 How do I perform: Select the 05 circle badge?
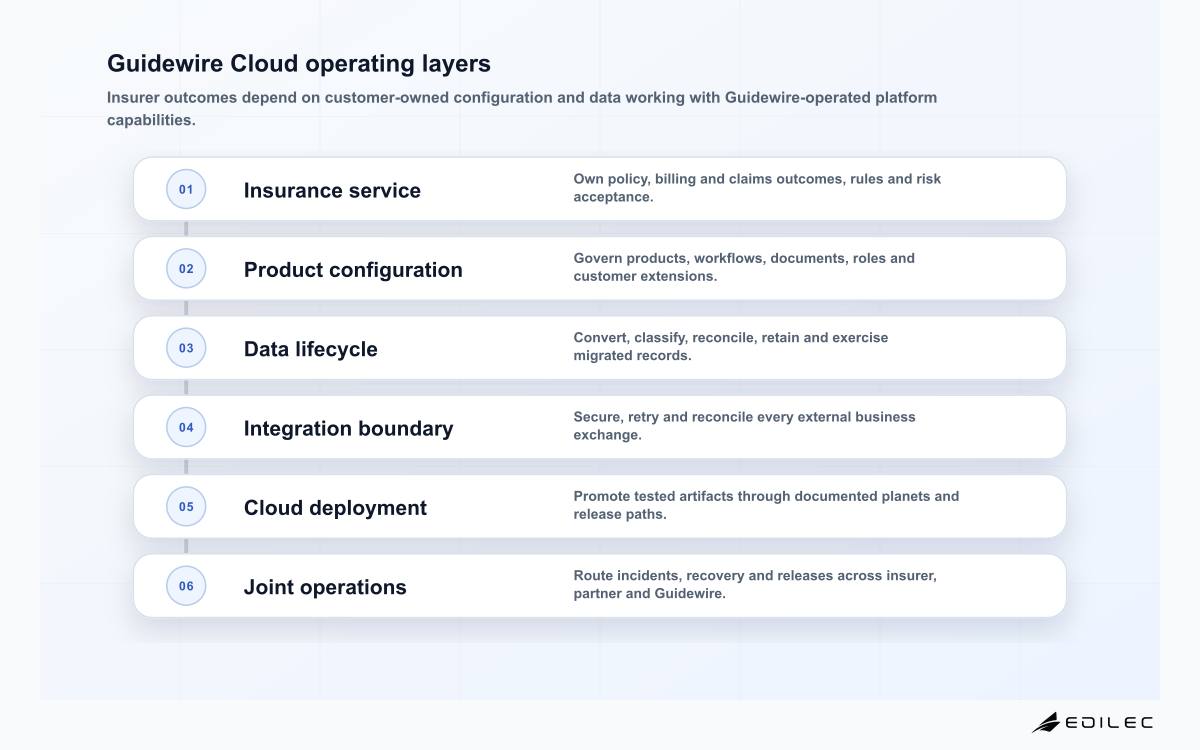[x=186, y=506]
